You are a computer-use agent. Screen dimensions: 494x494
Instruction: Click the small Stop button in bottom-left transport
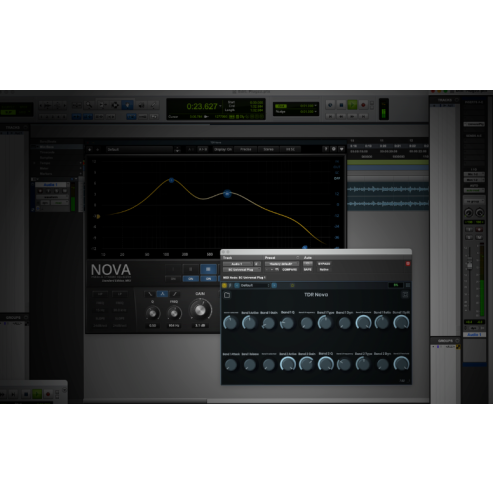point(26,394)
